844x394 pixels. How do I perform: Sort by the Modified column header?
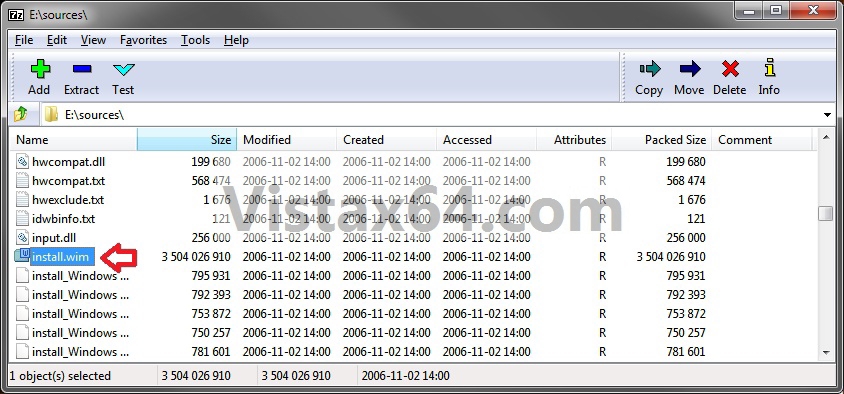click(286, 140)
